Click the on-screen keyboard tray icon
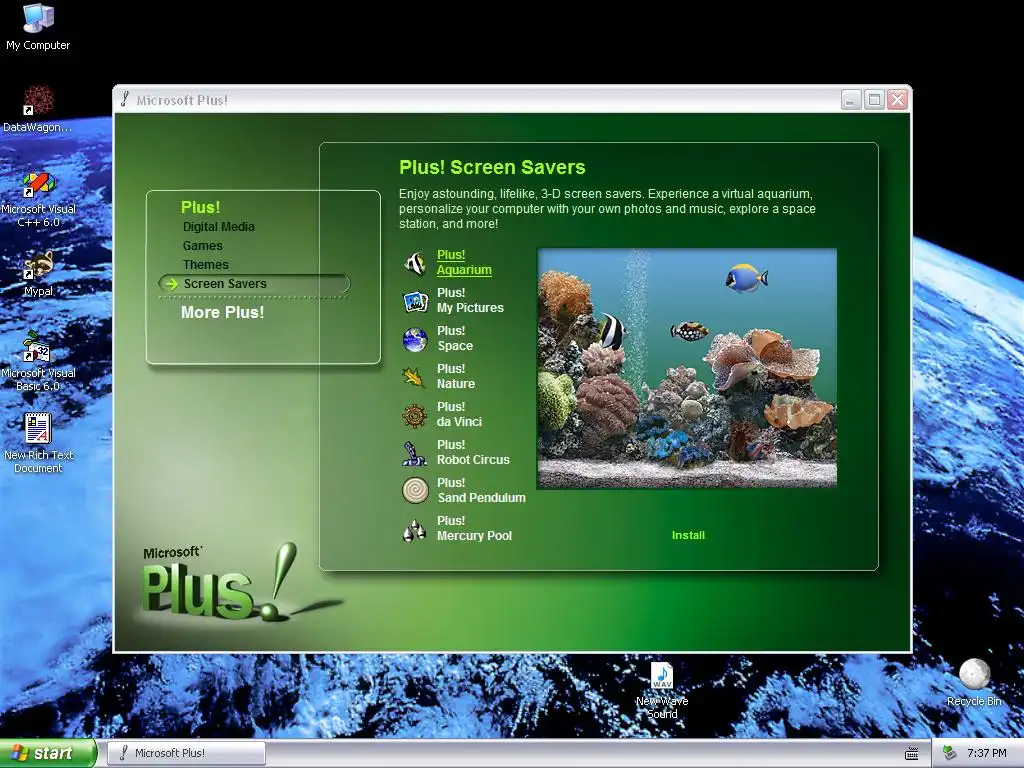The height and width of the screenshot is (768, 1024). pos(912,754)
